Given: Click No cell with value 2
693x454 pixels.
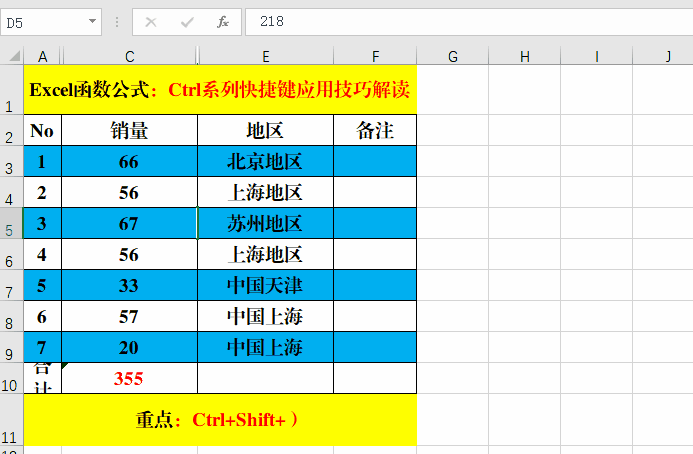Looking at the screenshot, I should (x=42, y=192).
